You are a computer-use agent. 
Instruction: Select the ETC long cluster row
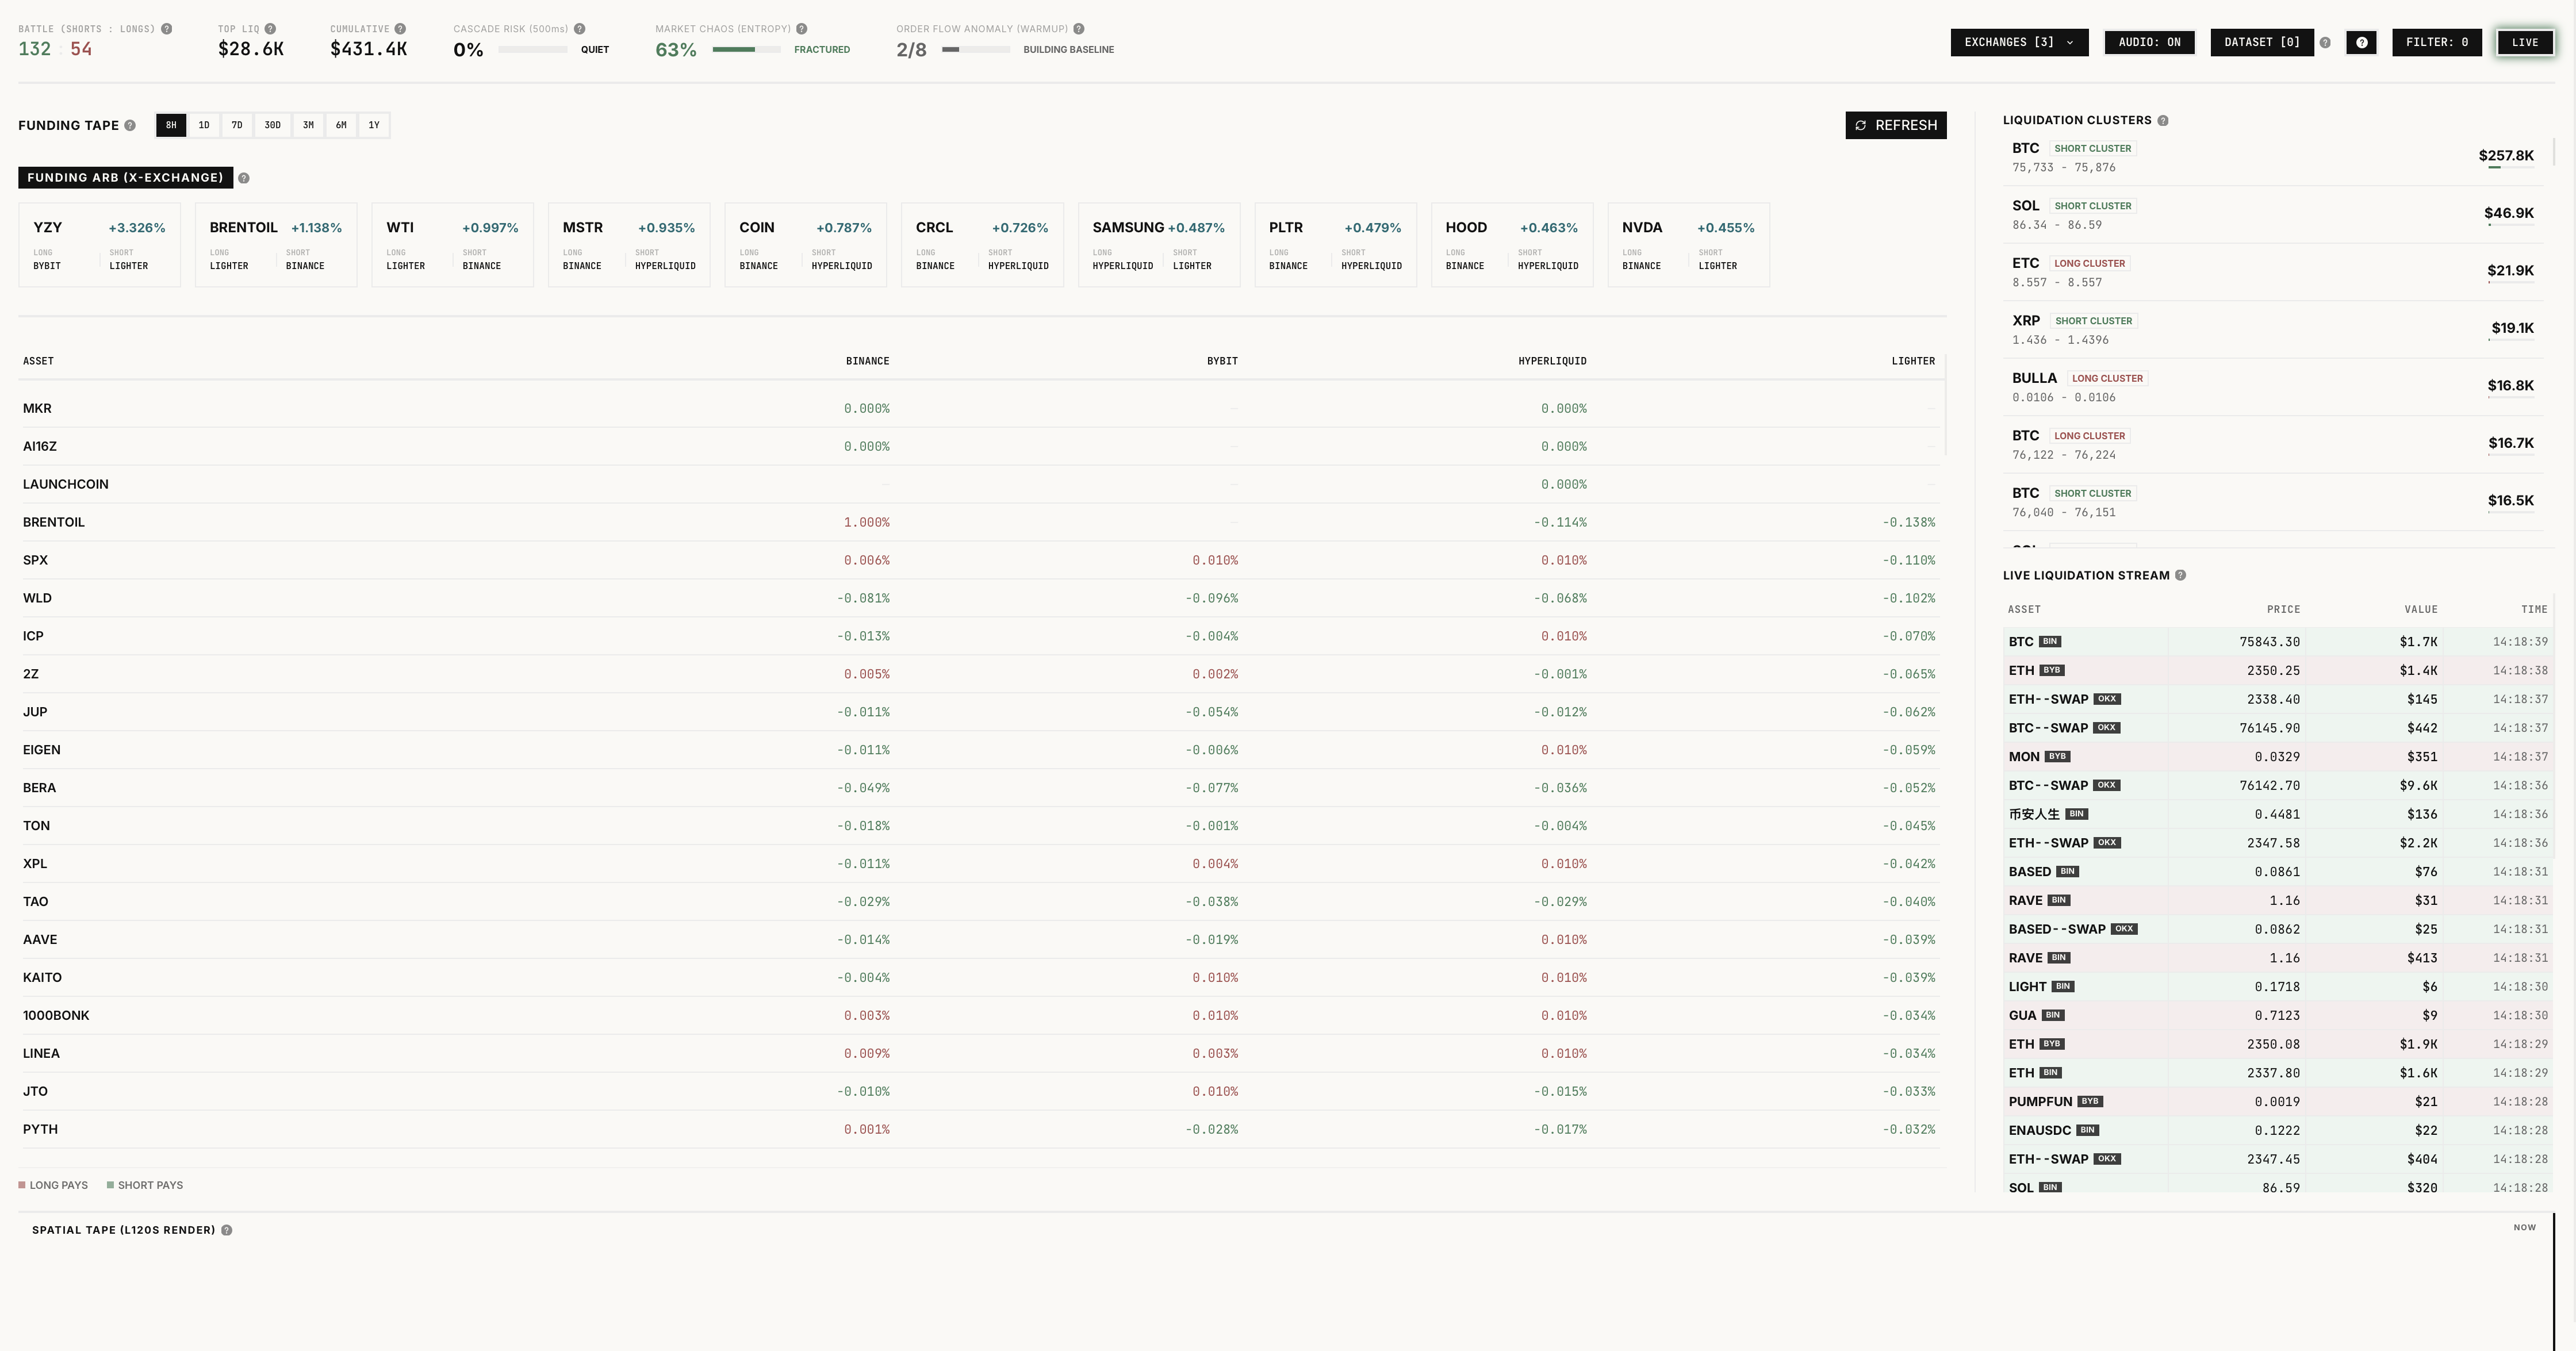pos(2273,272)
